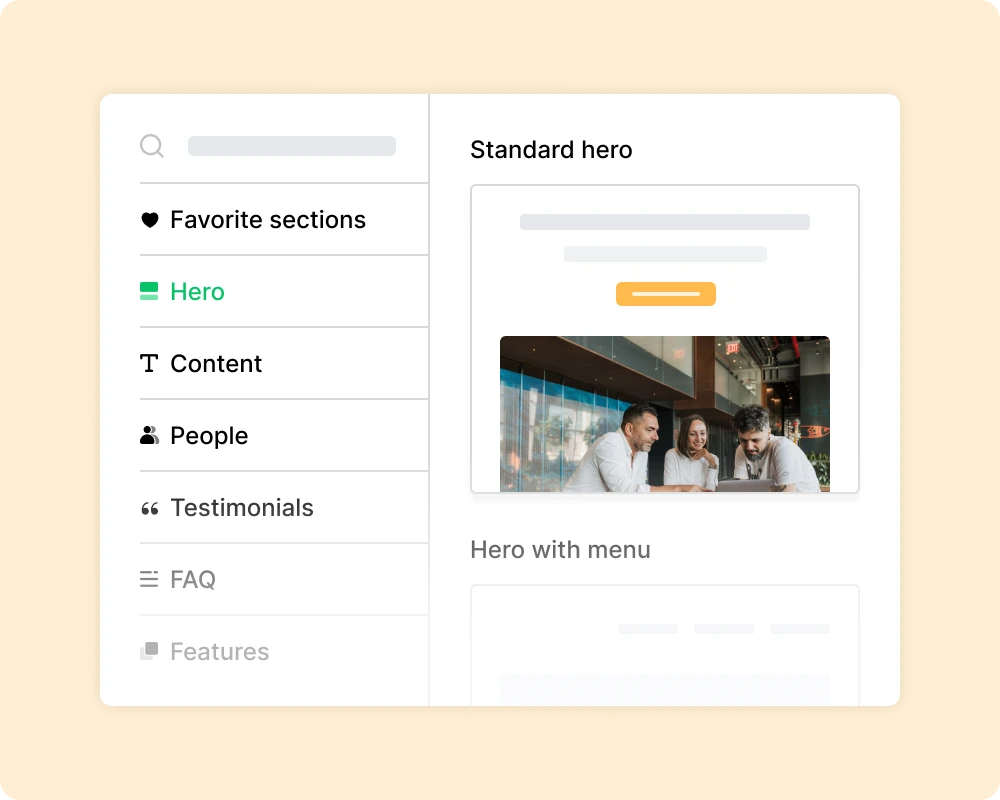1000x800 pixels.
Task: Click the "T" icon next to Content
Action: coord(149,363)
